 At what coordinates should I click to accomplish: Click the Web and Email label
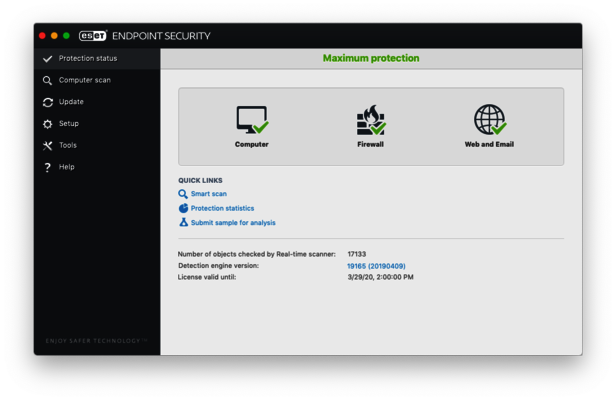[489, 144]
